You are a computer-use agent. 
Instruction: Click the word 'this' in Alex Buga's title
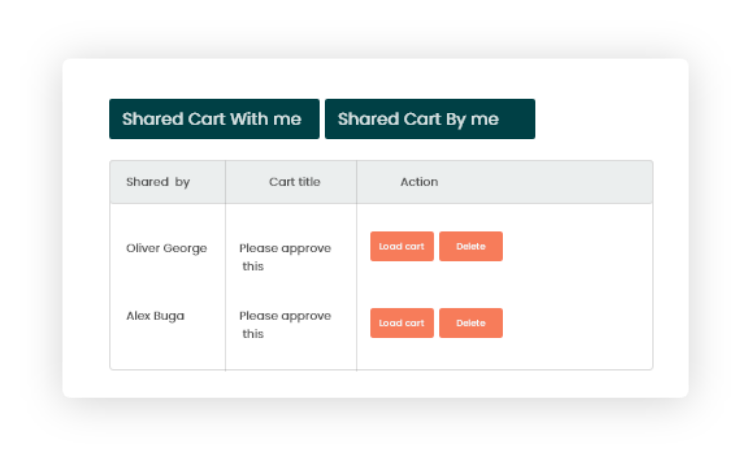coord(253,334)
